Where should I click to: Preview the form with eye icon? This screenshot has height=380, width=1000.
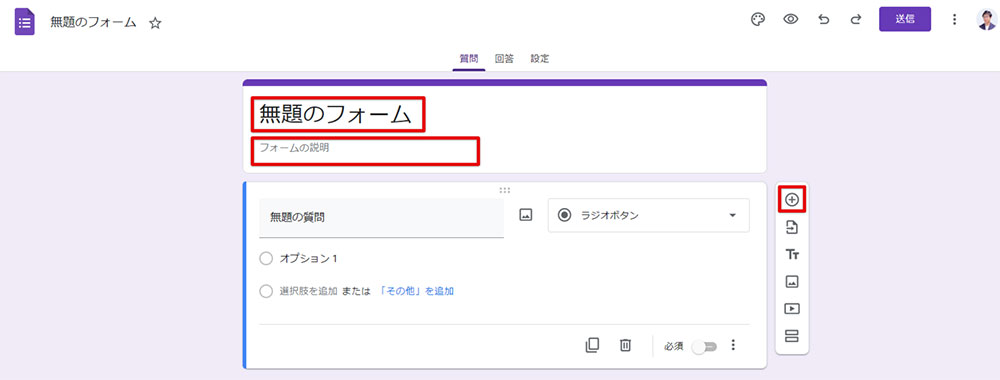pos(791,19)
